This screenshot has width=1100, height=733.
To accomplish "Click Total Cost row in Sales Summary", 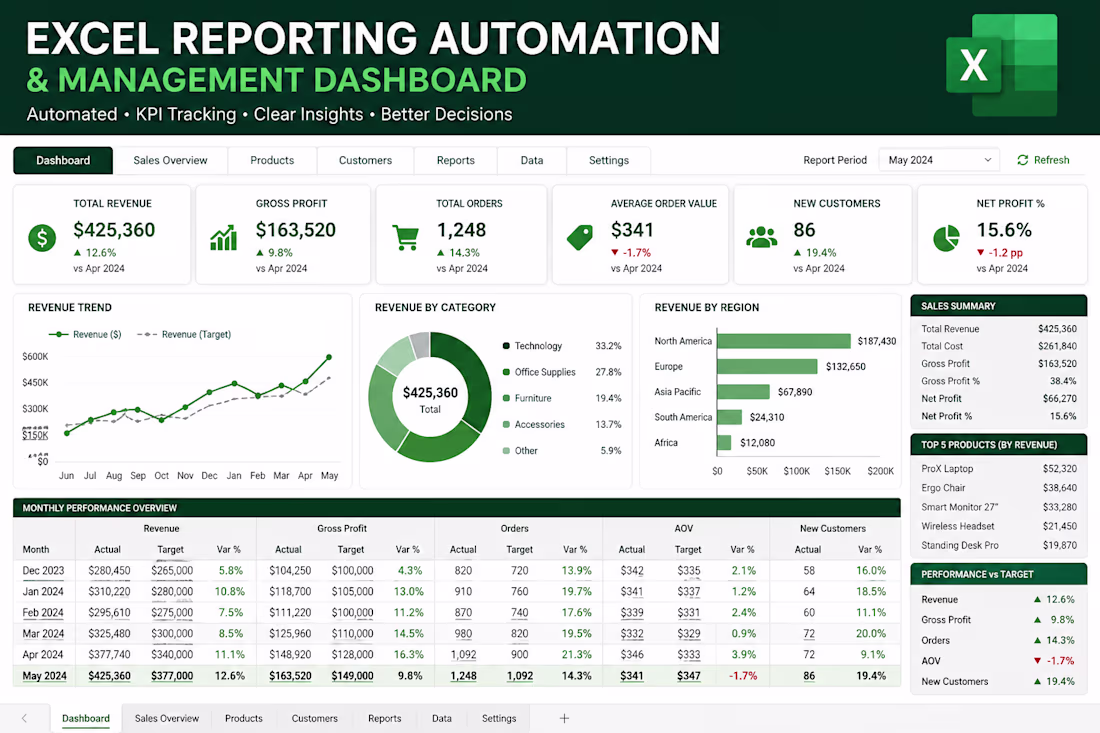I will [x=999, y=346].
